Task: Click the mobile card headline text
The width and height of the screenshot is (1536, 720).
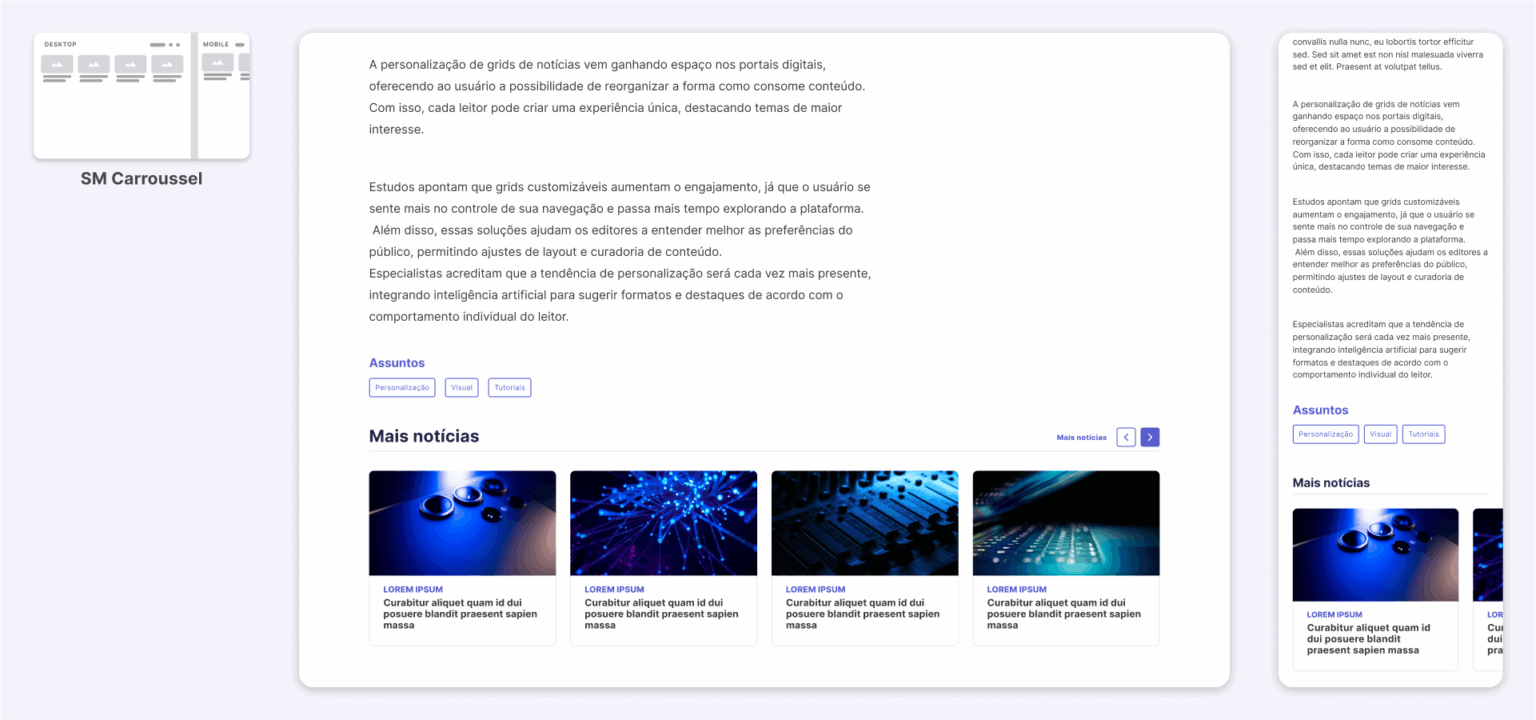Action: (1369, 639)
